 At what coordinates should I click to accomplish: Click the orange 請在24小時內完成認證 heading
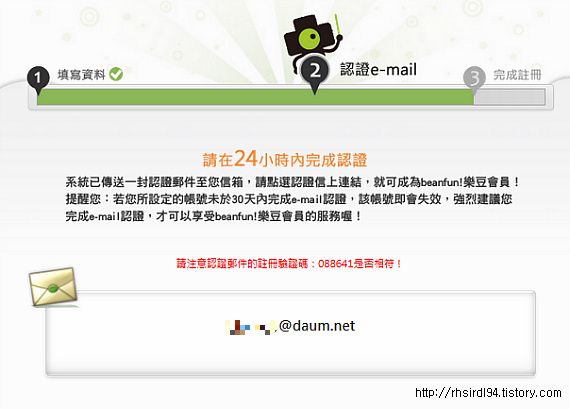(285, 159)
